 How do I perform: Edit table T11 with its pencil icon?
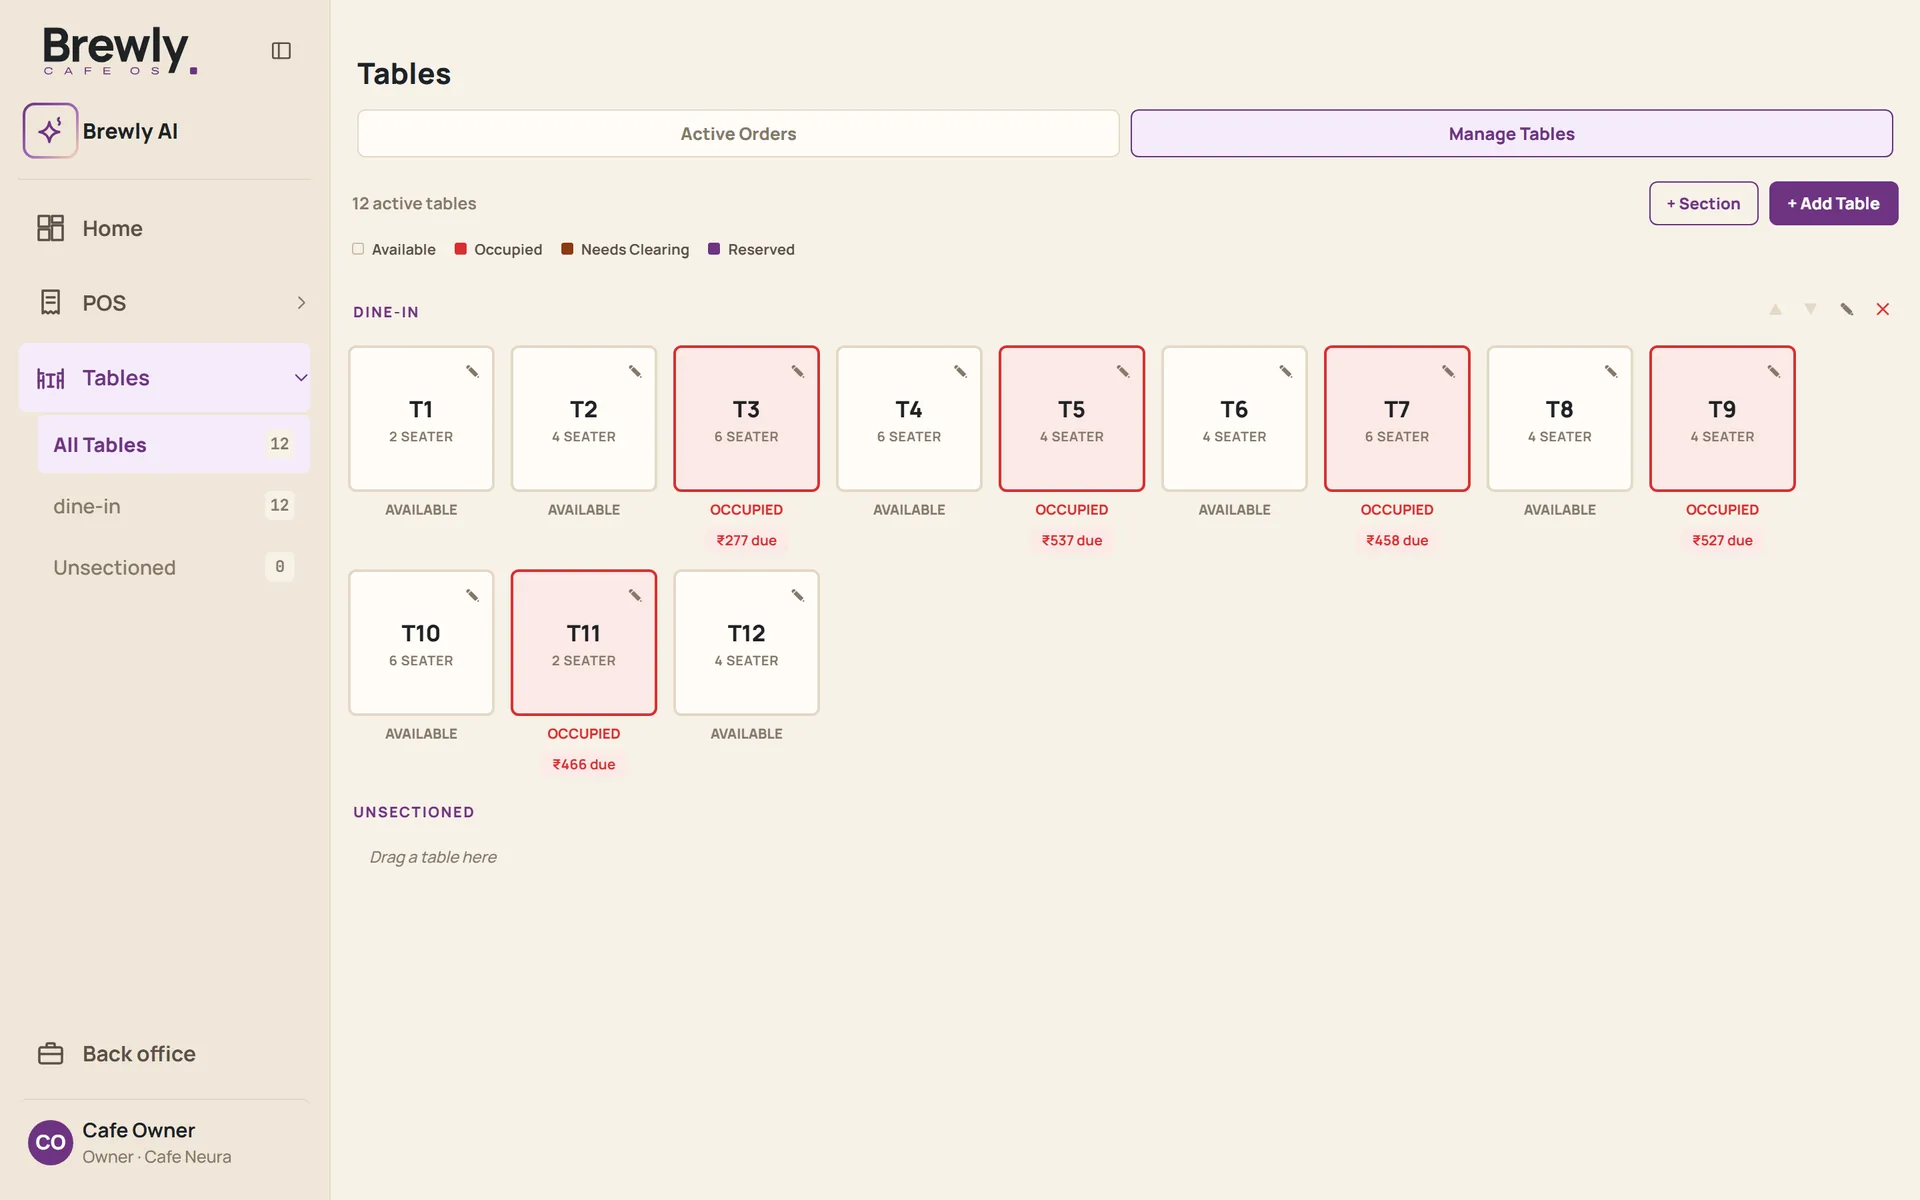(635, 596)
